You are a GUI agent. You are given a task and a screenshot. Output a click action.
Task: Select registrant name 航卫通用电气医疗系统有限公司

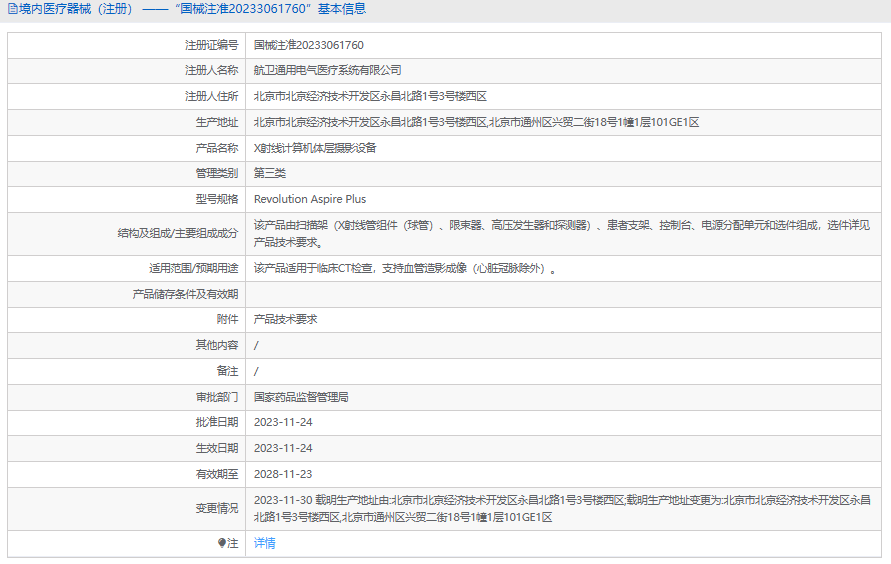(x=327, y=70)
